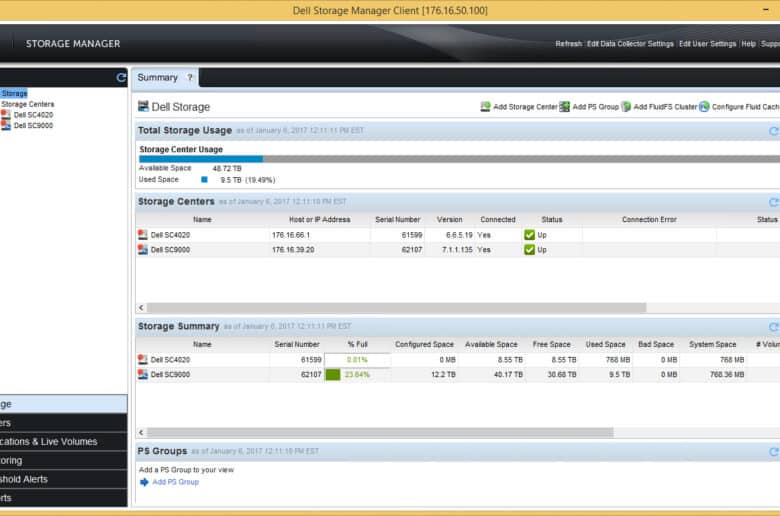Viewport: 780px width, 516px height.
Task: Click Dell SC9000 icon in navigation tree
Action: pyautogui.click(x=5, y=125)
